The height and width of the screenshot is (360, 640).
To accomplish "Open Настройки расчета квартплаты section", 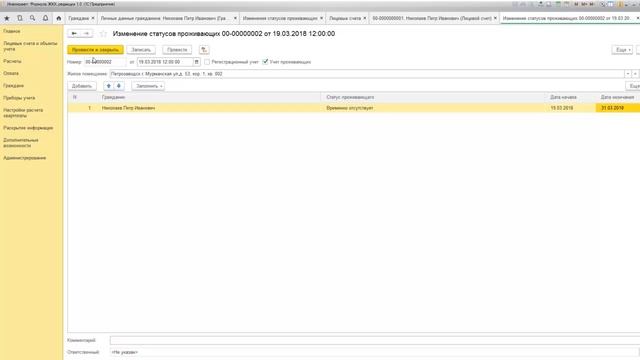I will pyautogui.click(x=23, y=113).
